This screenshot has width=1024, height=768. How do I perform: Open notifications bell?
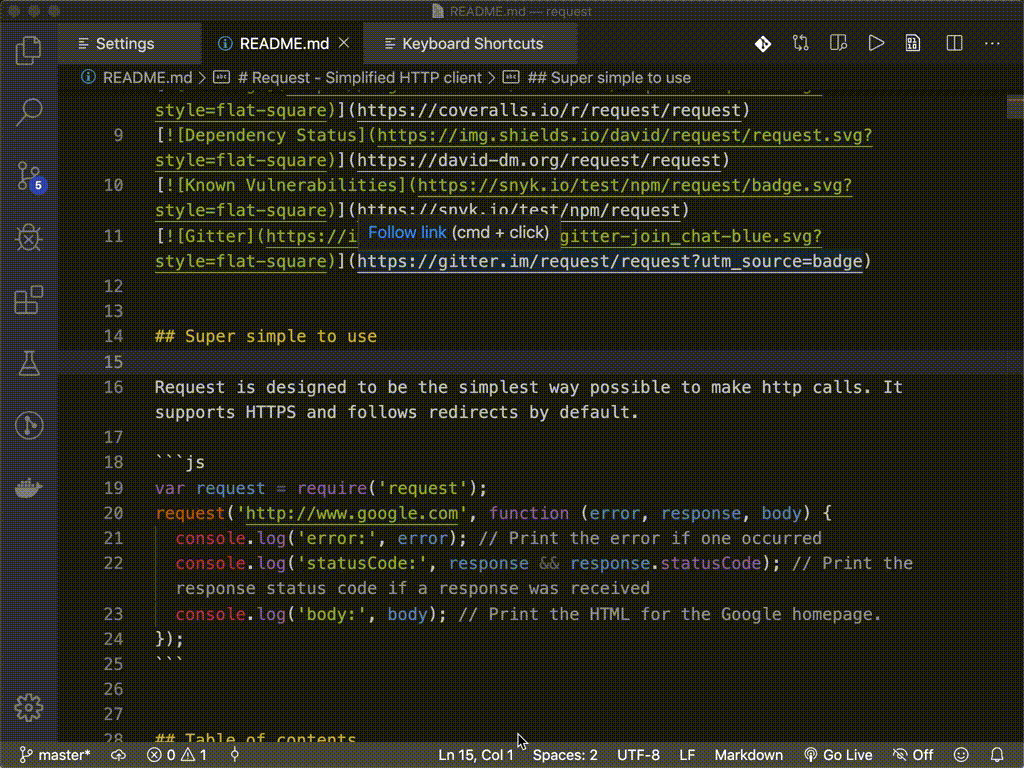pos(997,755)
